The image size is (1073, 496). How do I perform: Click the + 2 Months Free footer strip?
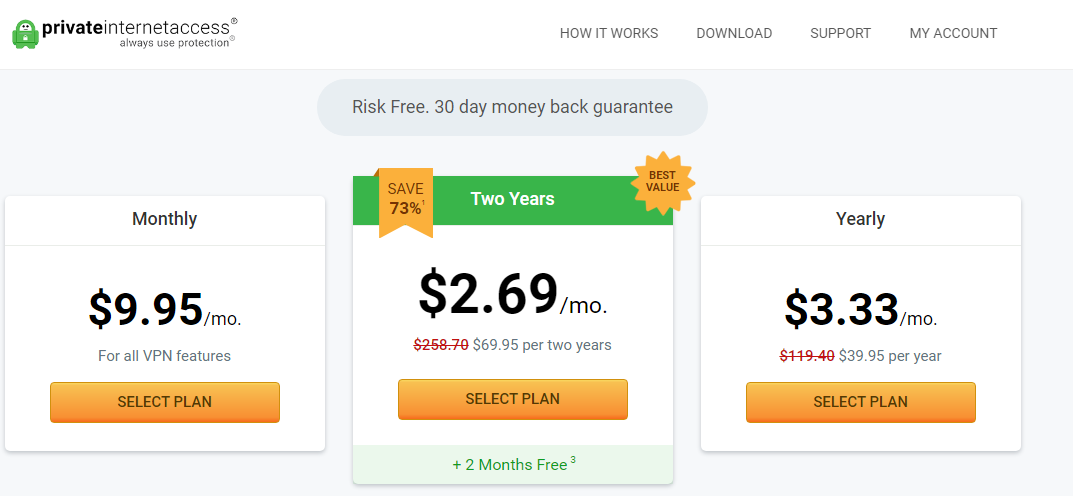(513, 465)
